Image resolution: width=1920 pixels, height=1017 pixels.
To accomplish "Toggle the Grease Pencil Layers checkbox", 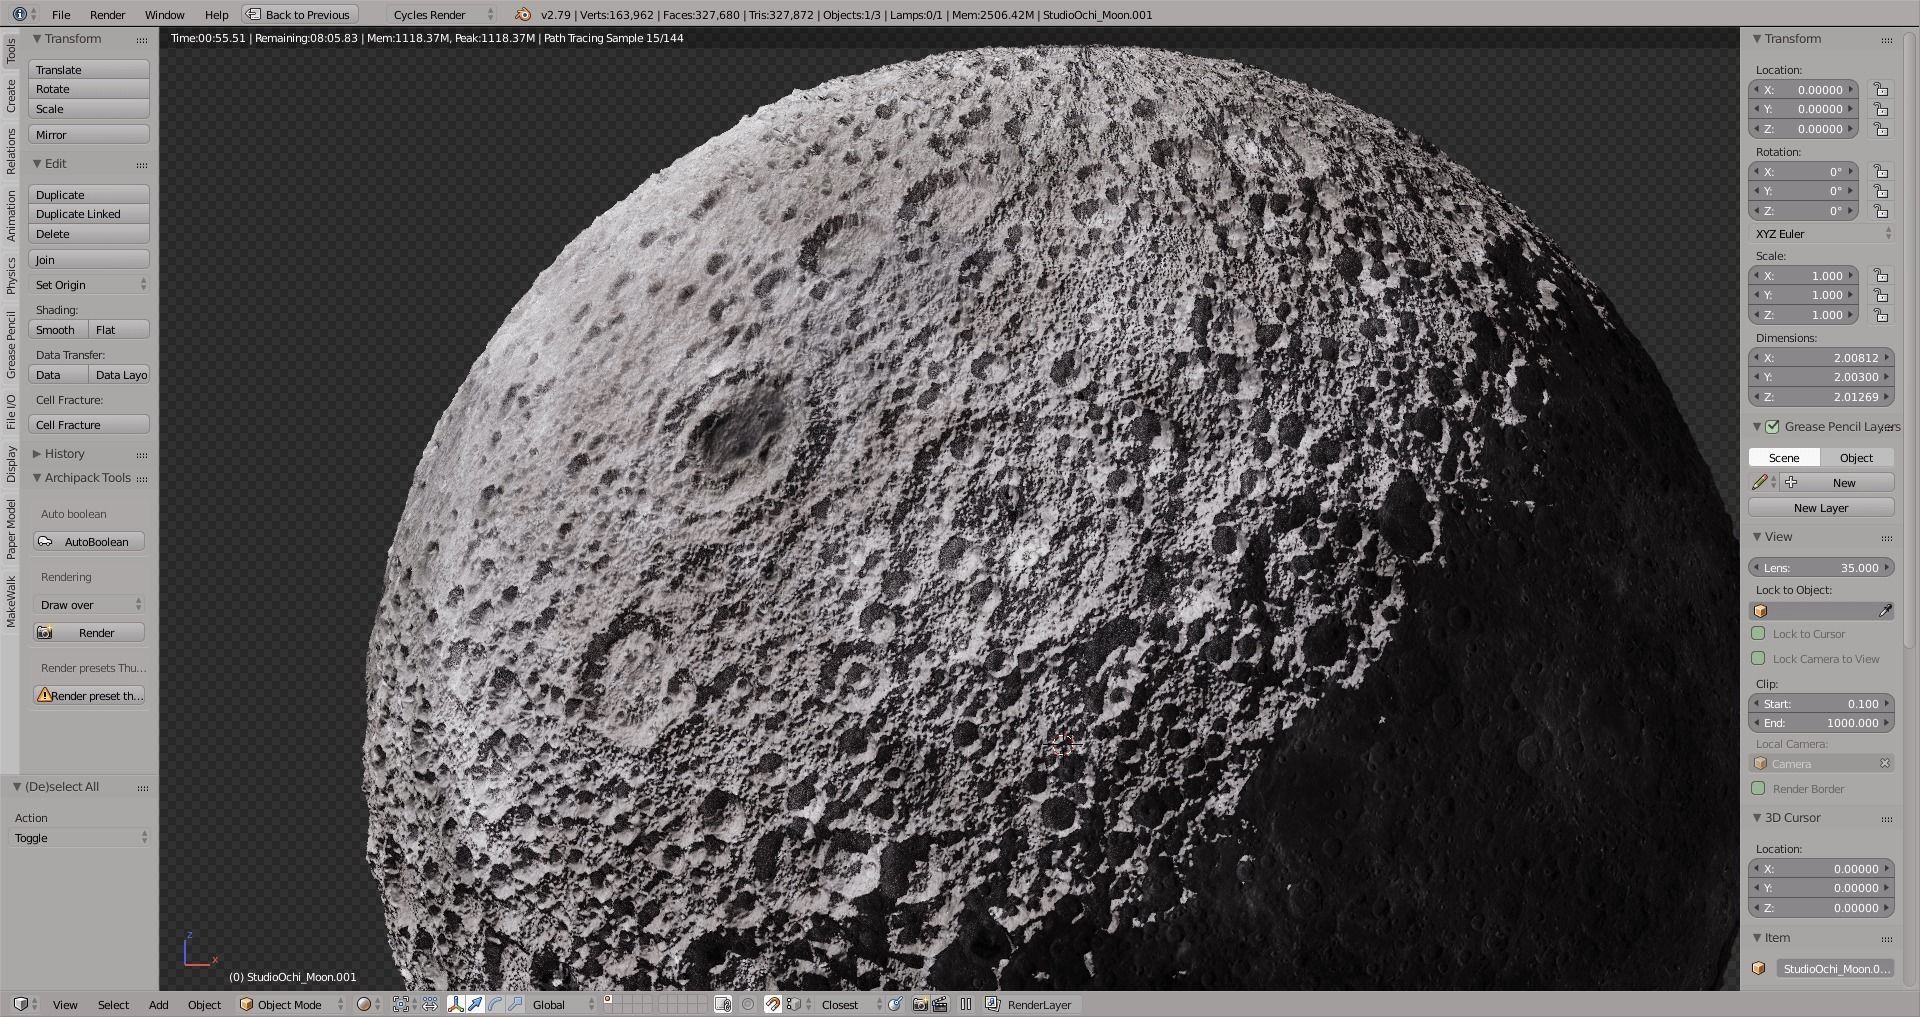I will point(1772,427).
